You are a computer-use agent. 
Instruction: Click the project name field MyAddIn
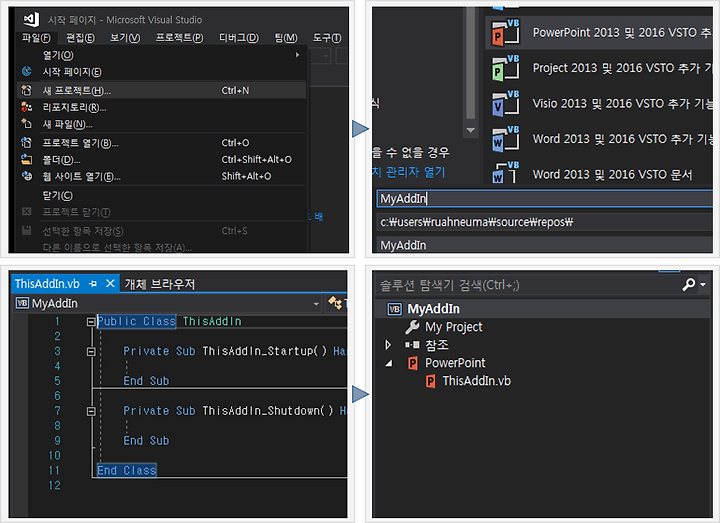click(x=545, y=199)
